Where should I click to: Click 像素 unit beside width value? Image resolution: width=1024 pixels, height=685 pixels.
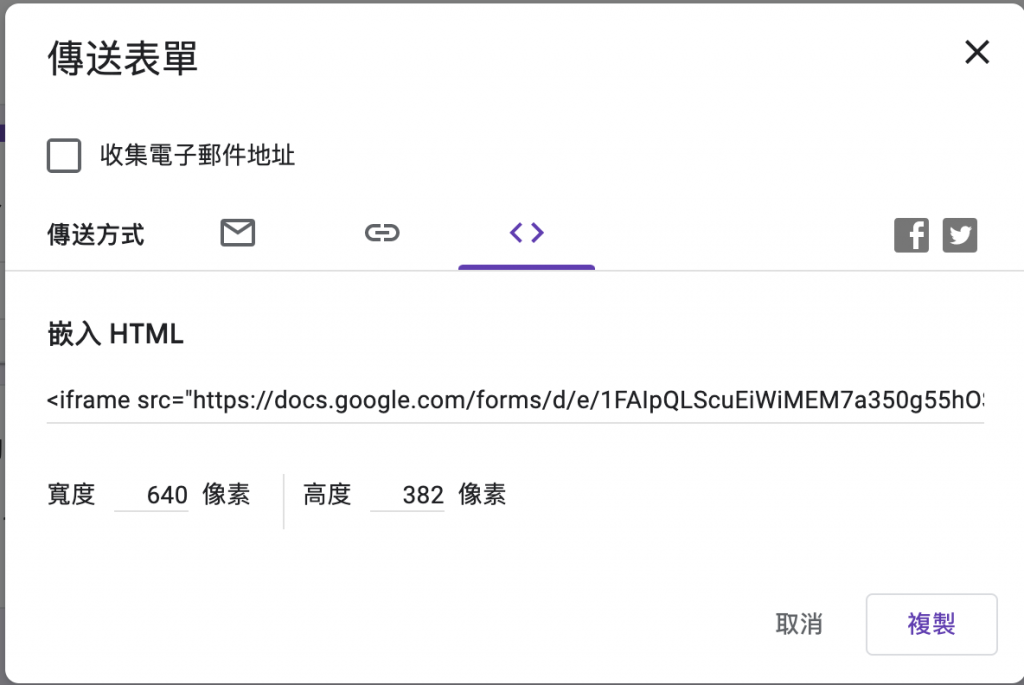tap(227, 494)
